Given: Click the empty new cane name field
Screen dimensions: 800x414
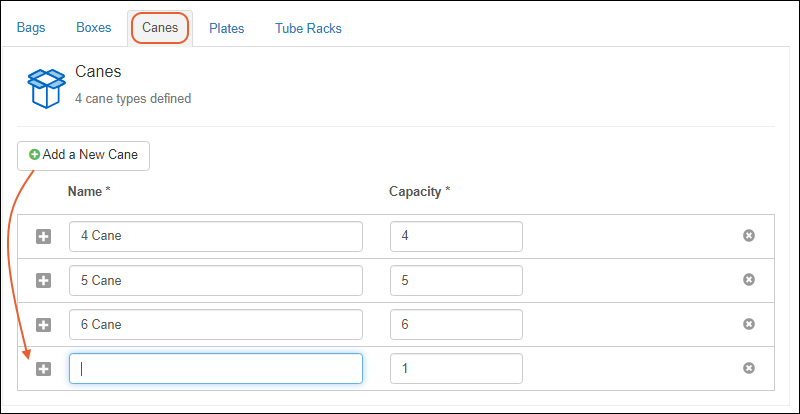Looking at the screenshot, I should tap(215, 368).
